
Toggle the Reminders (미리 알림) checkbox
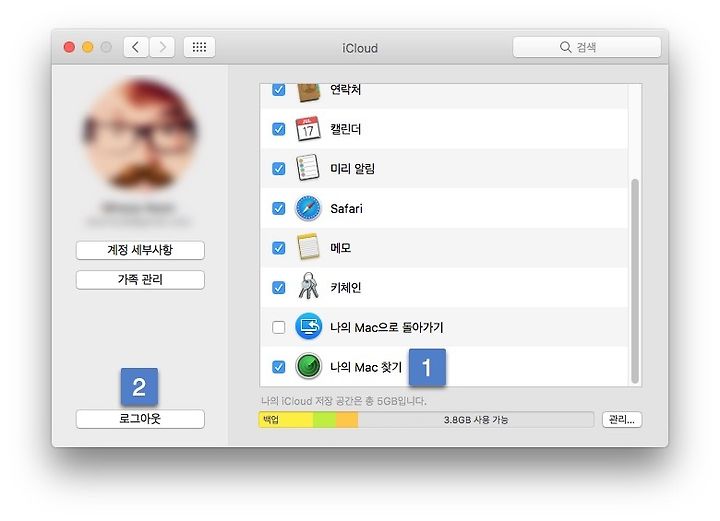[279, 168]
